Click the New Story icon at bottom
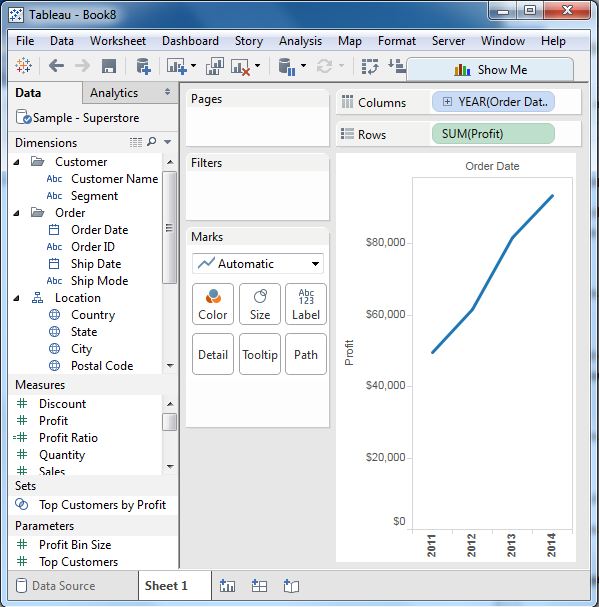 tap(291, 586)
